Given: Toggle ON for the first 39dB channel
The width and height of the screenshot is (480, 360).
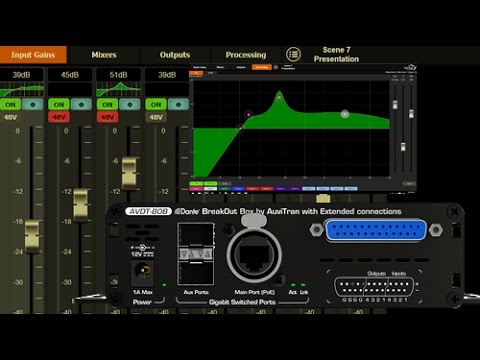Looking at the screenshot, I should point(10,105).
